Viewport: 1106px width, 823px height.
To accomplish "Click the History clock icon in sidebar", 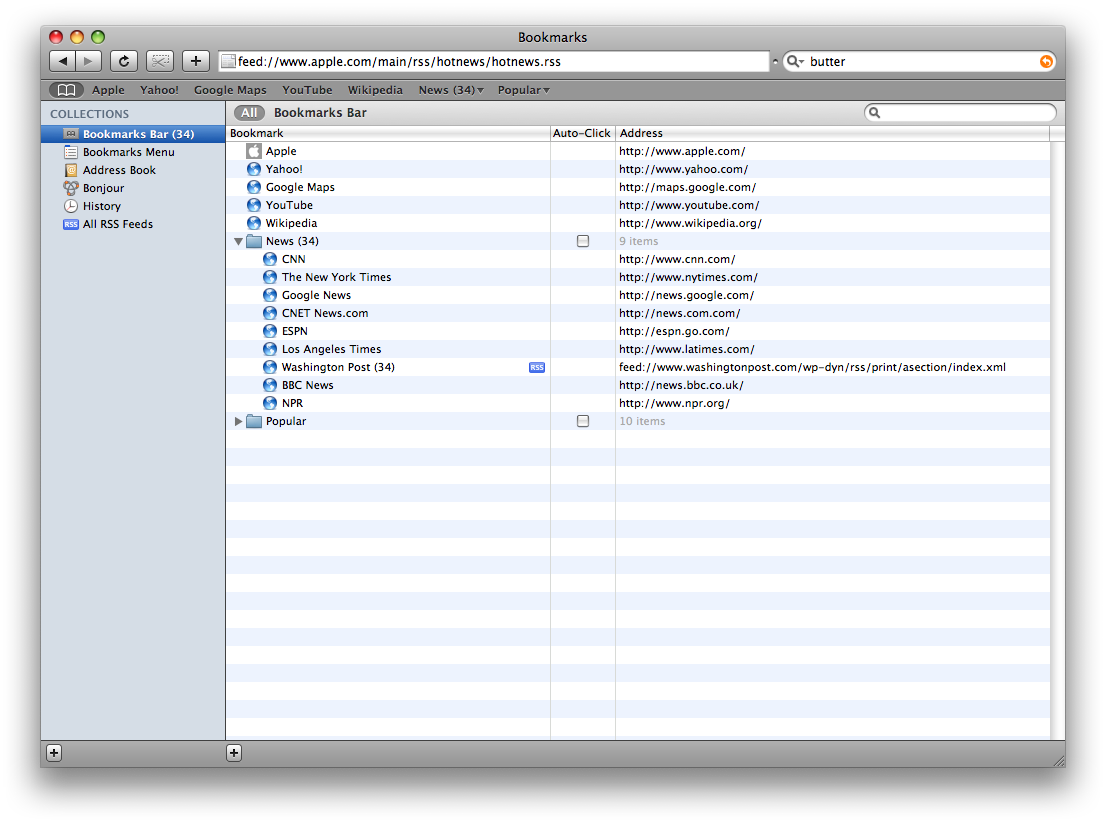I will coord(71,206).
